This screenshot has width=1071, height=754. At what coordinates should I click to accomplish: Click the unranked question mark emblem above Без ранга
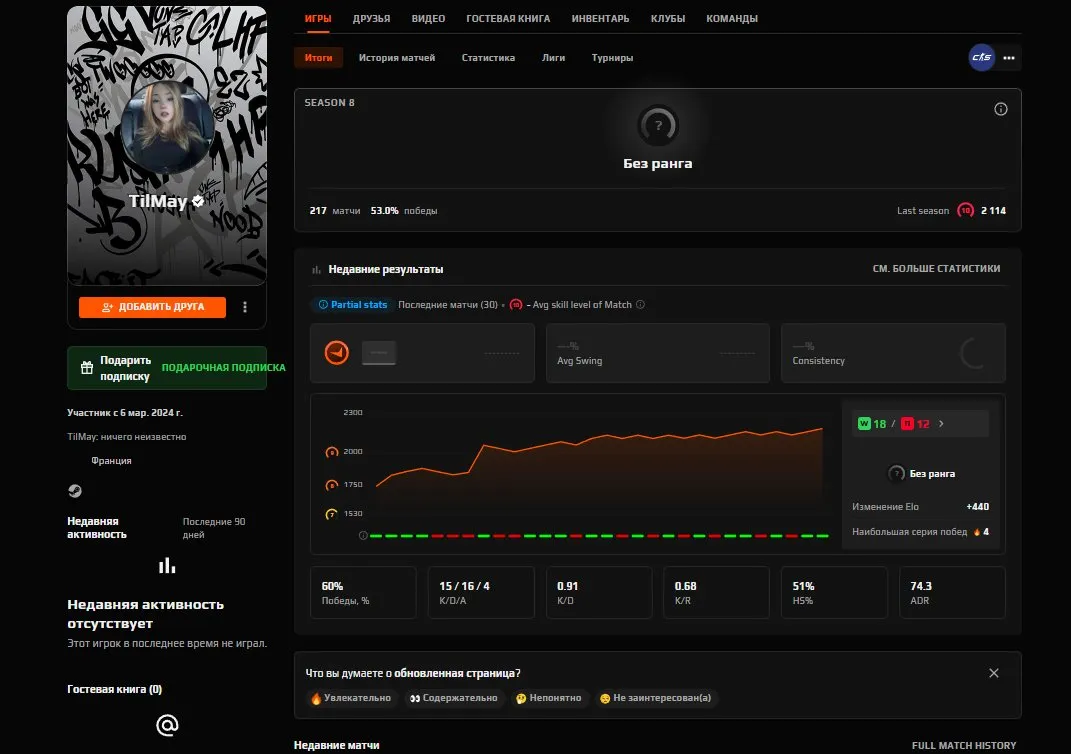[658, 126]
